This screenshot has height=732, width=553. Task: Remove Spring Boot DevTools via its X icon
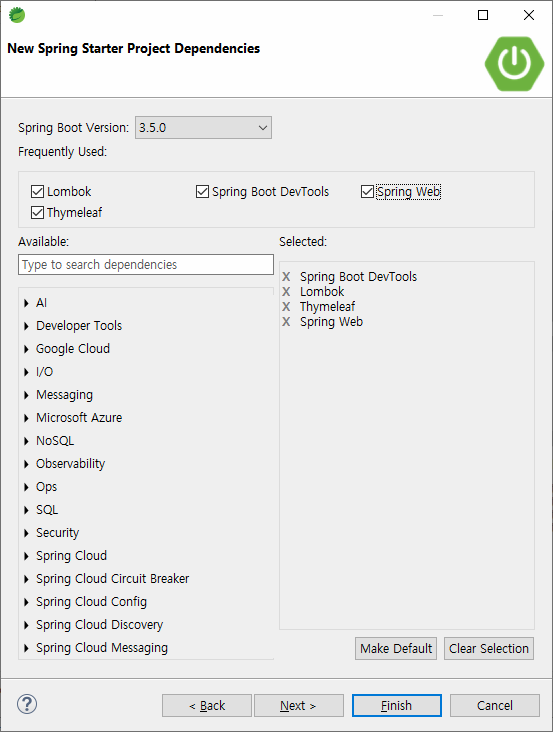coord(286,277)
